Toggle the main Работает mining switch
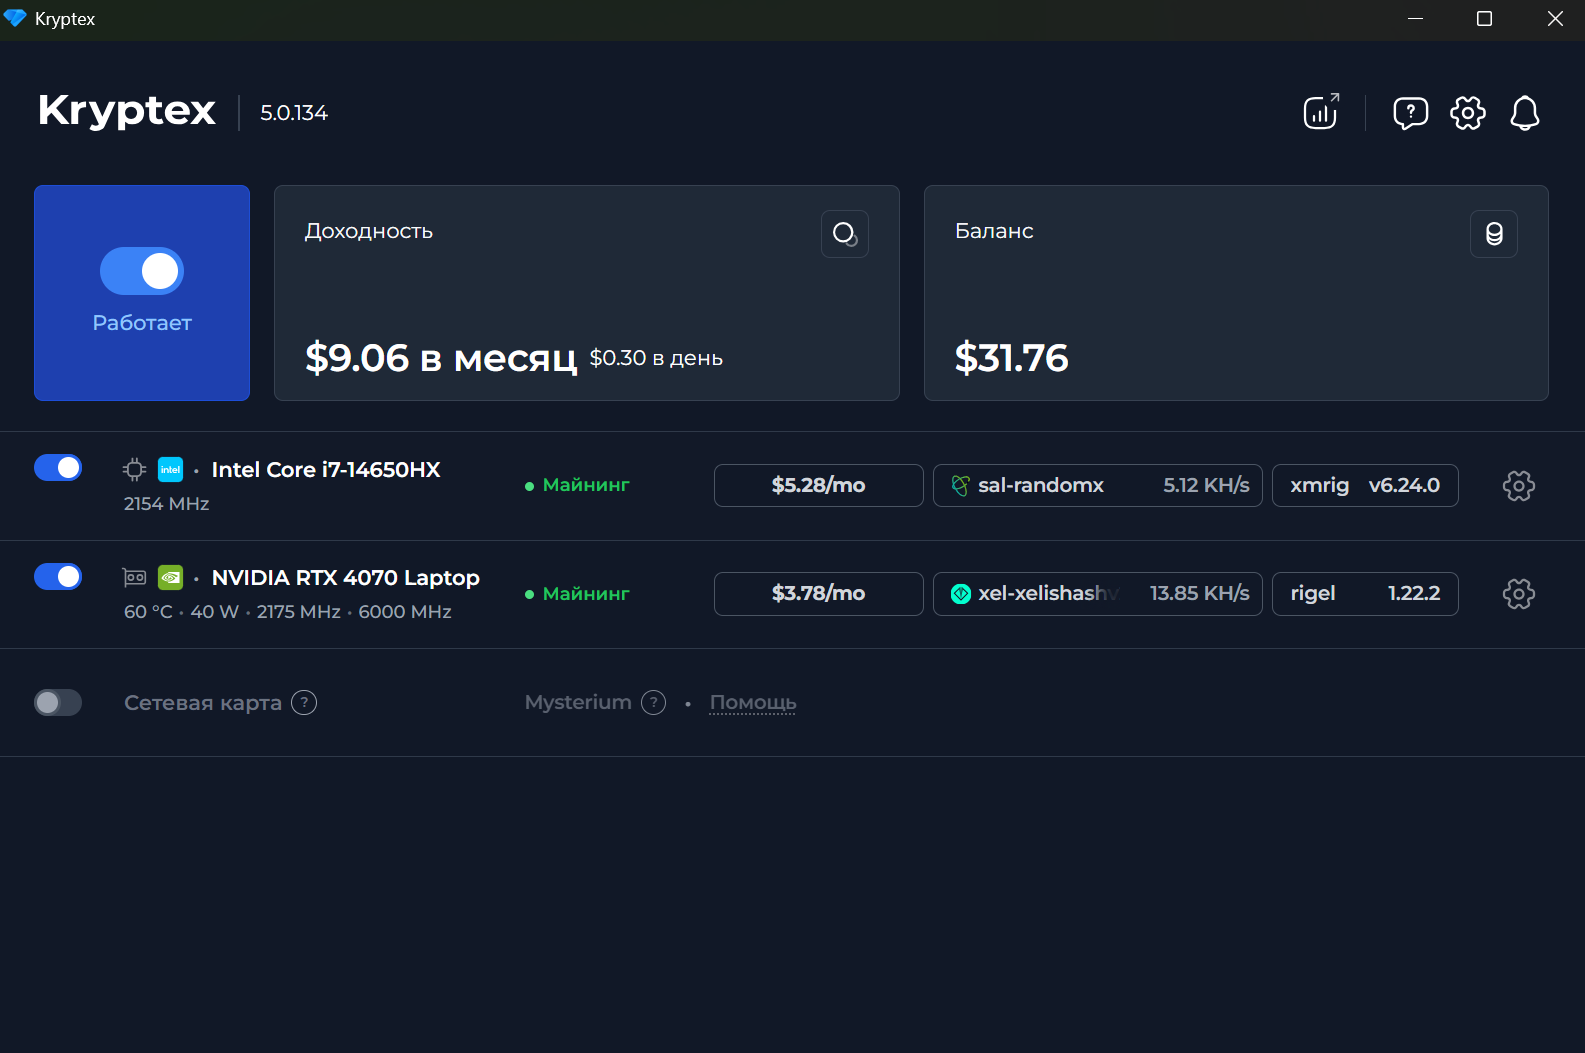The image size is (1585, 1053). [x=142, y=271]
